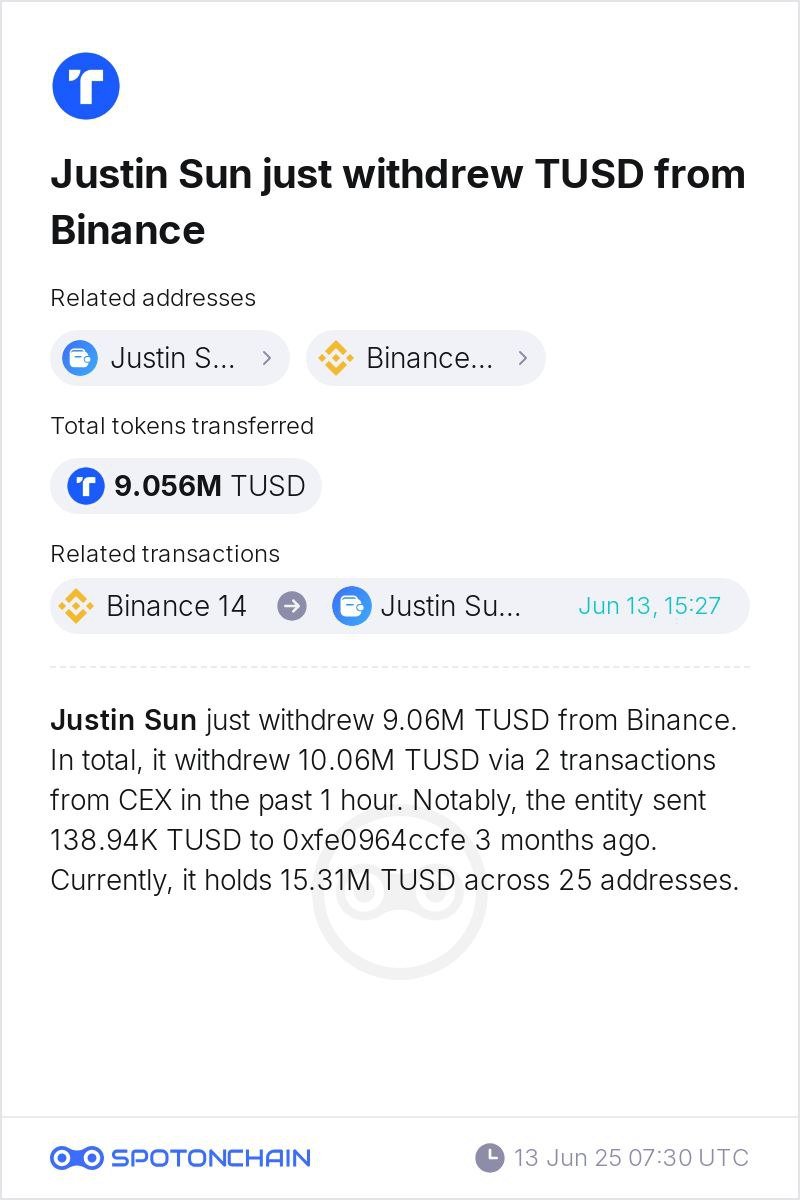
Task: Click the arrow icon between Binance 14 and Justin Sun
Action: [x=291, y=606]
